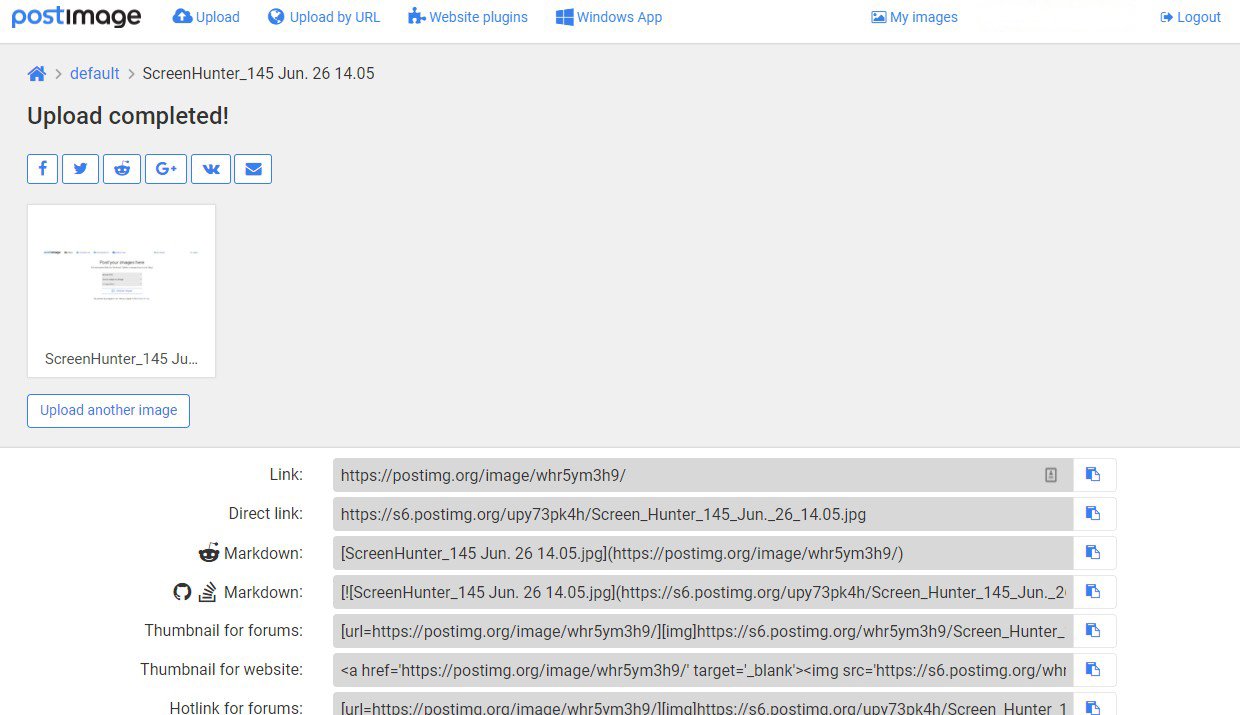Open the default gallery breadcrumb
This screenshot has height=715, width=1240.
pyautogui.click(x=95, y=73)
